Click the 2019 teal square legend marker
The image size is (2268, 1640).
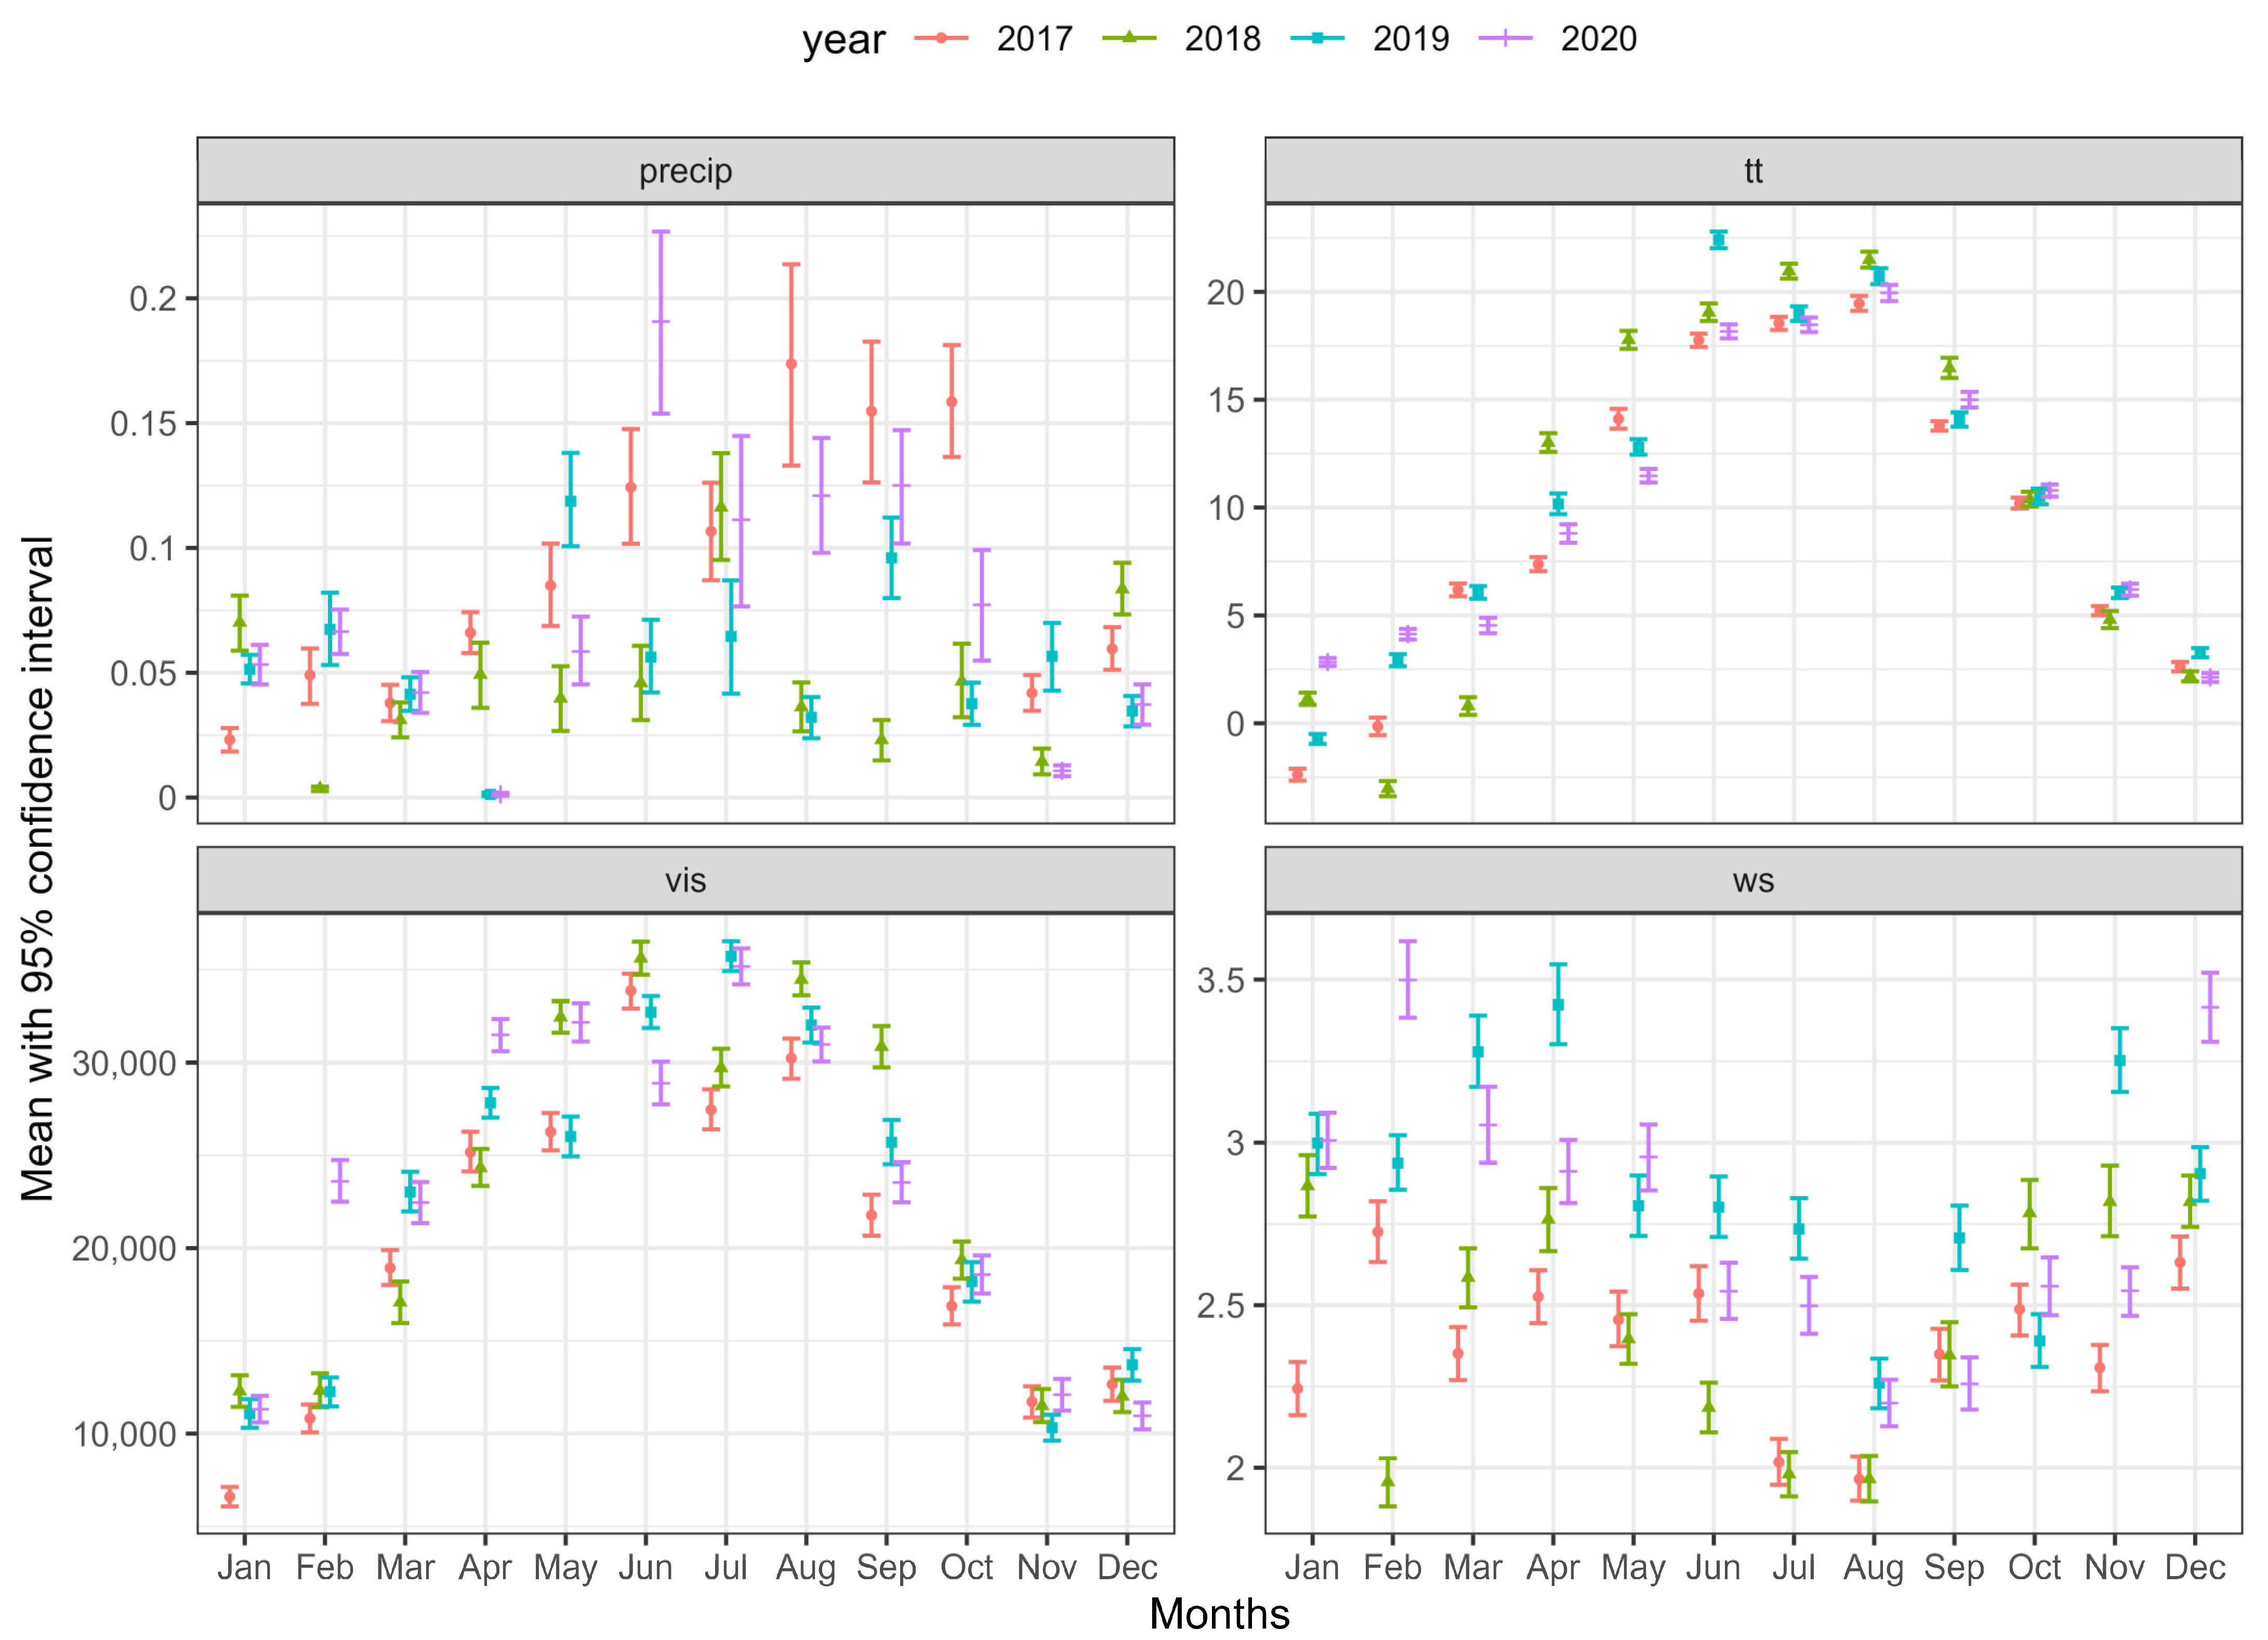coord(1317,38)
